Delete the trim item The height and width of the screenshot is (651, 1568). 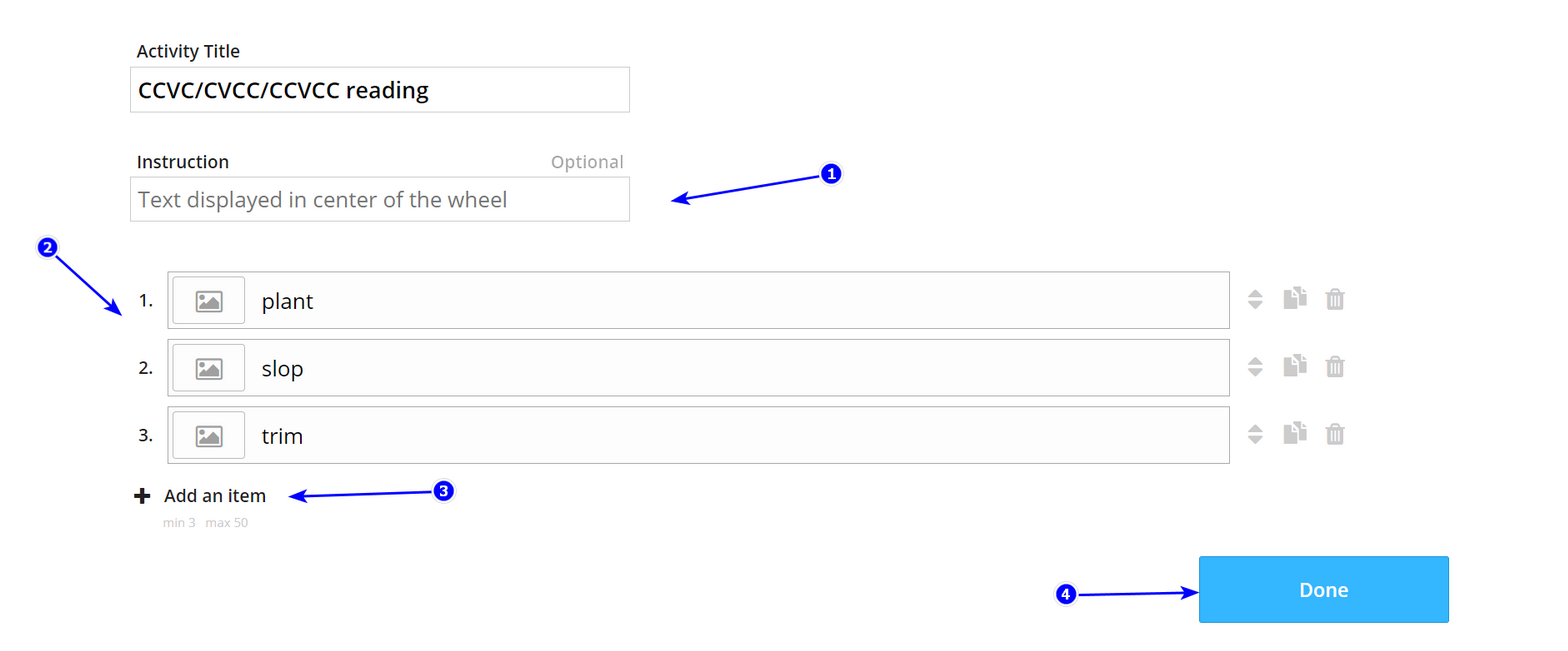(1334, 433)
